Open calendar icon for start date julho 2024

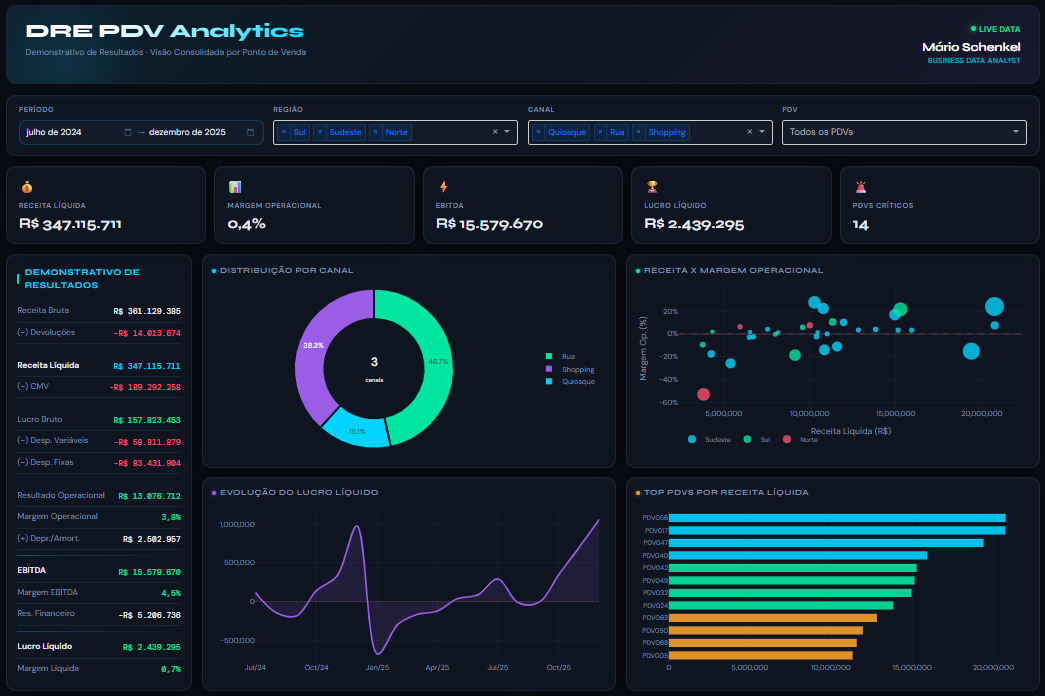point(128,132)
